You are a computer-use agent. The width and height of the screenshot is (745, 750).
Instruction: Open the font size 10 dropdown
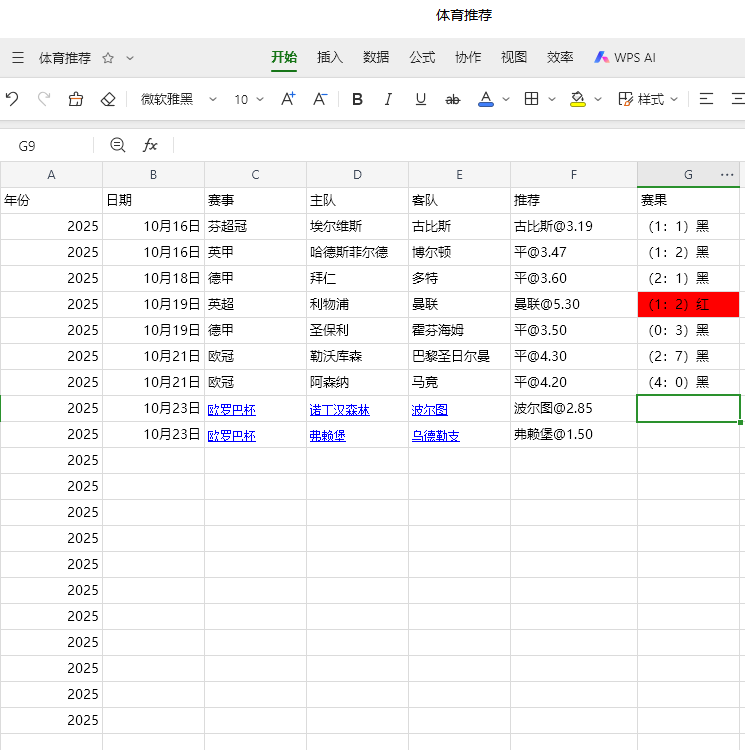point(249,99)
